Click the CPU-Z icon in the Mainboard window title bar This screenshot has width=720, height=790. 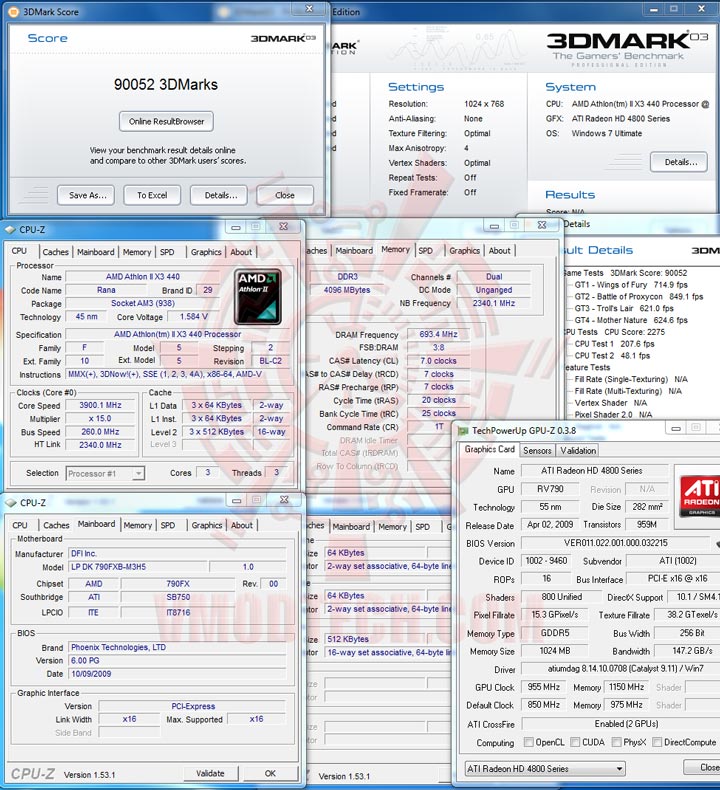[x=11, y=503]
